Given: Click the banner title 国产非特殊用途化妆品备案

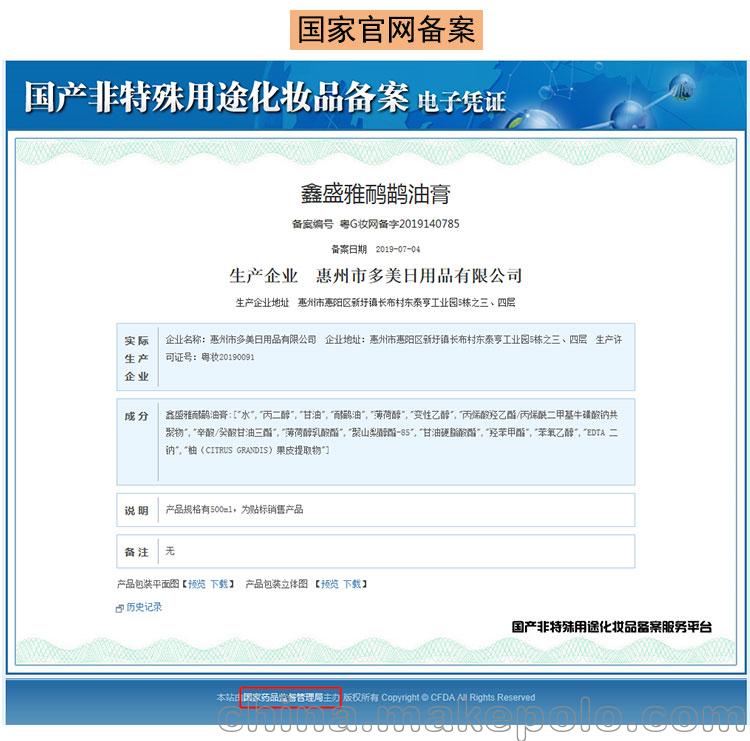Looking at the screenshot, I should (216, 97).
